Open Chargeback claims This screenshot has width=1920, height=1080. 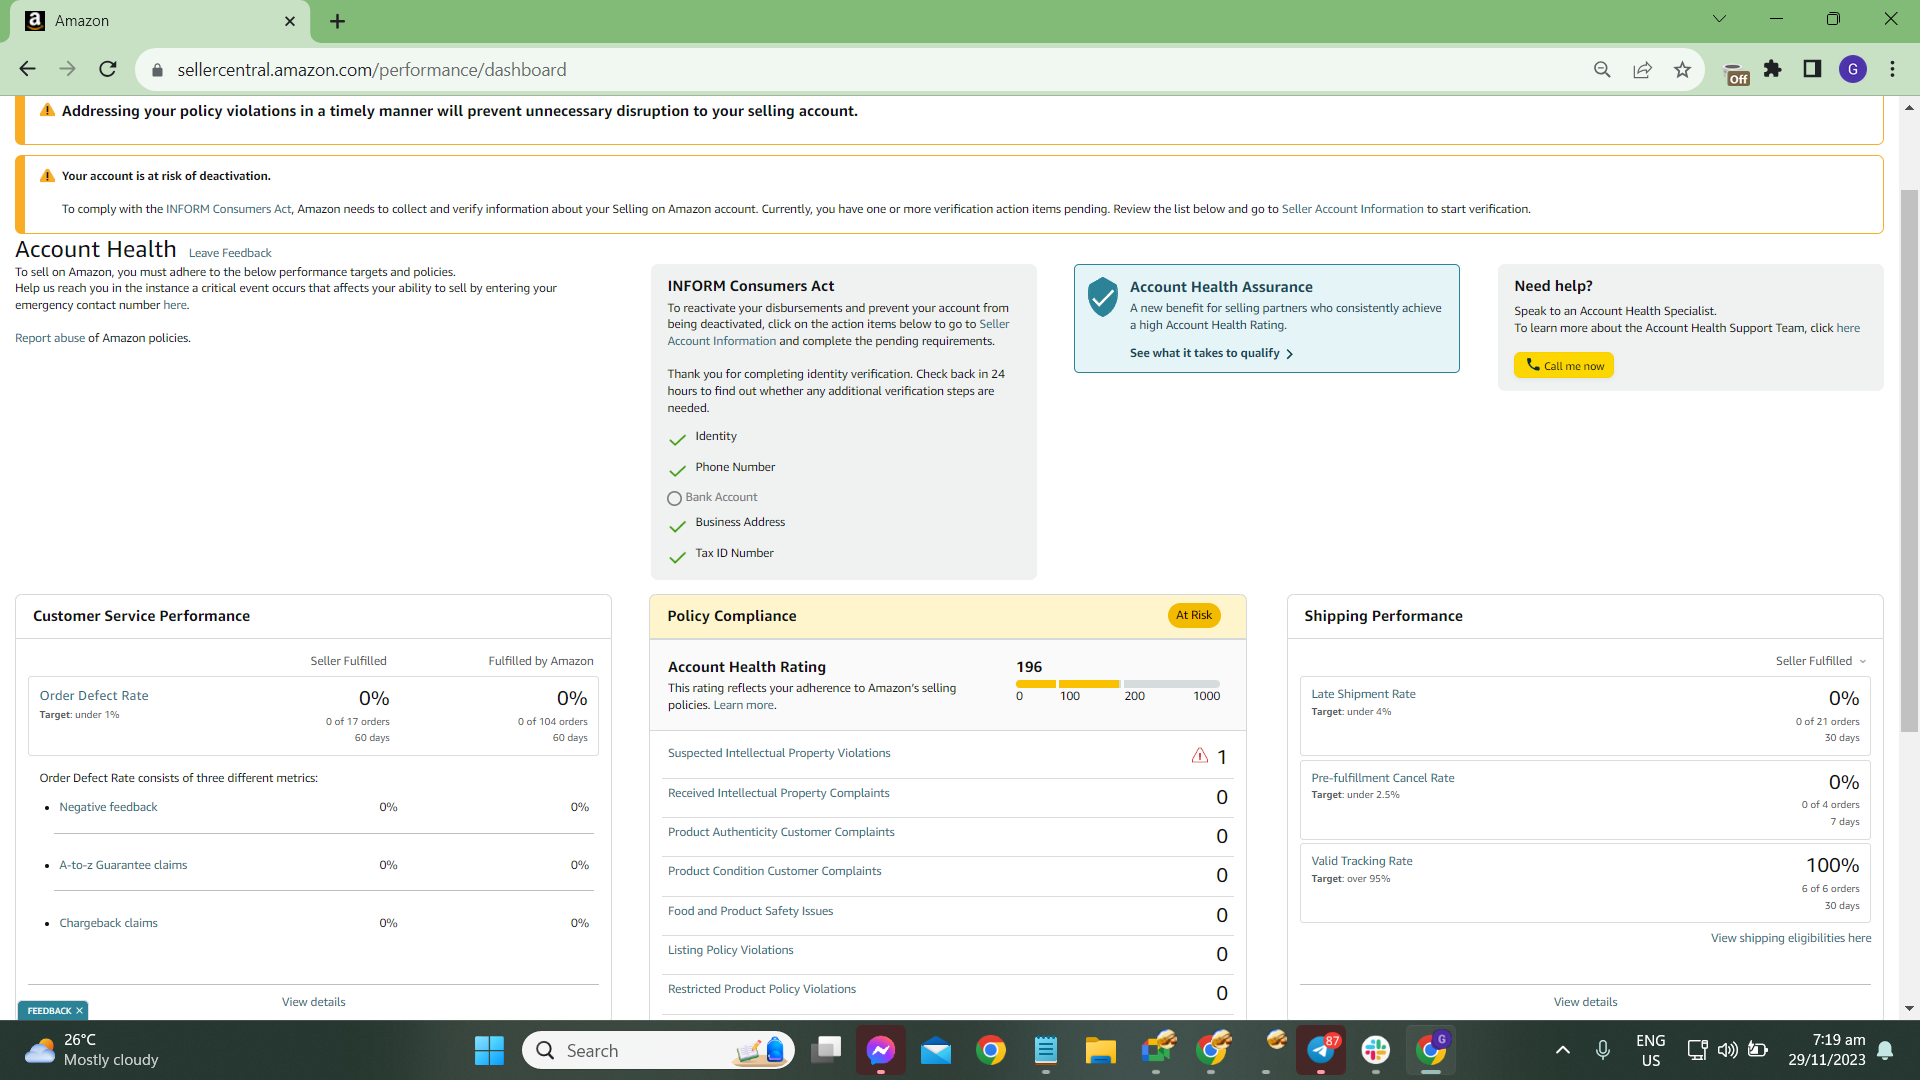108,923
